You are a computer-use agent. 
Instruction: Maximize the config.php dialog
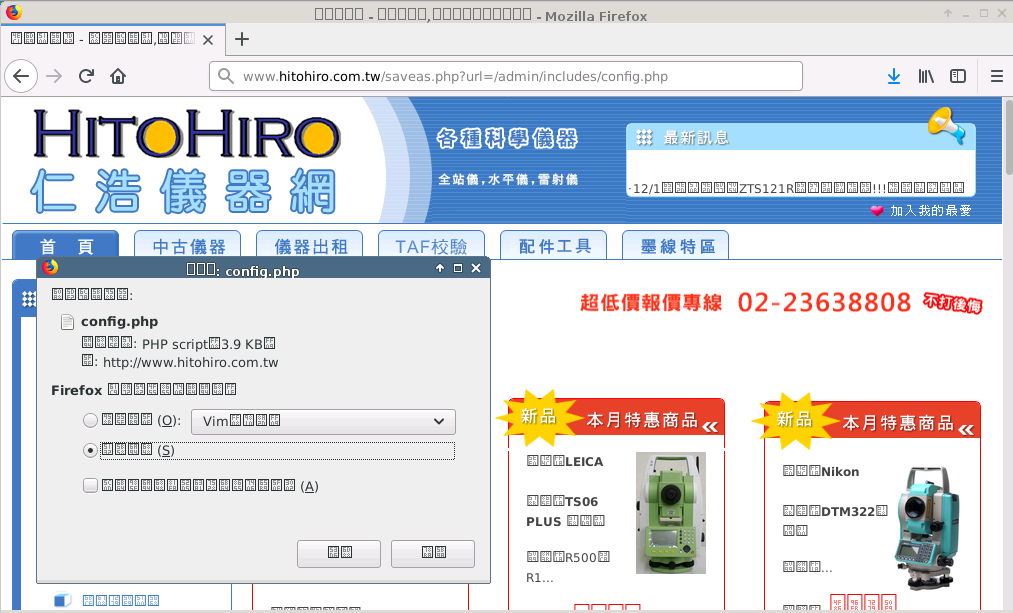pyautogui.click(x=458, y=268)
